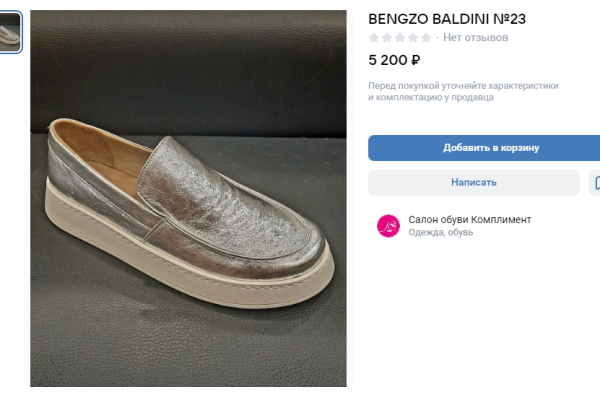This screenshot has height=400, width=600.
Task: Click the bookmark icon beside Написать
Action: pos(595,183)
